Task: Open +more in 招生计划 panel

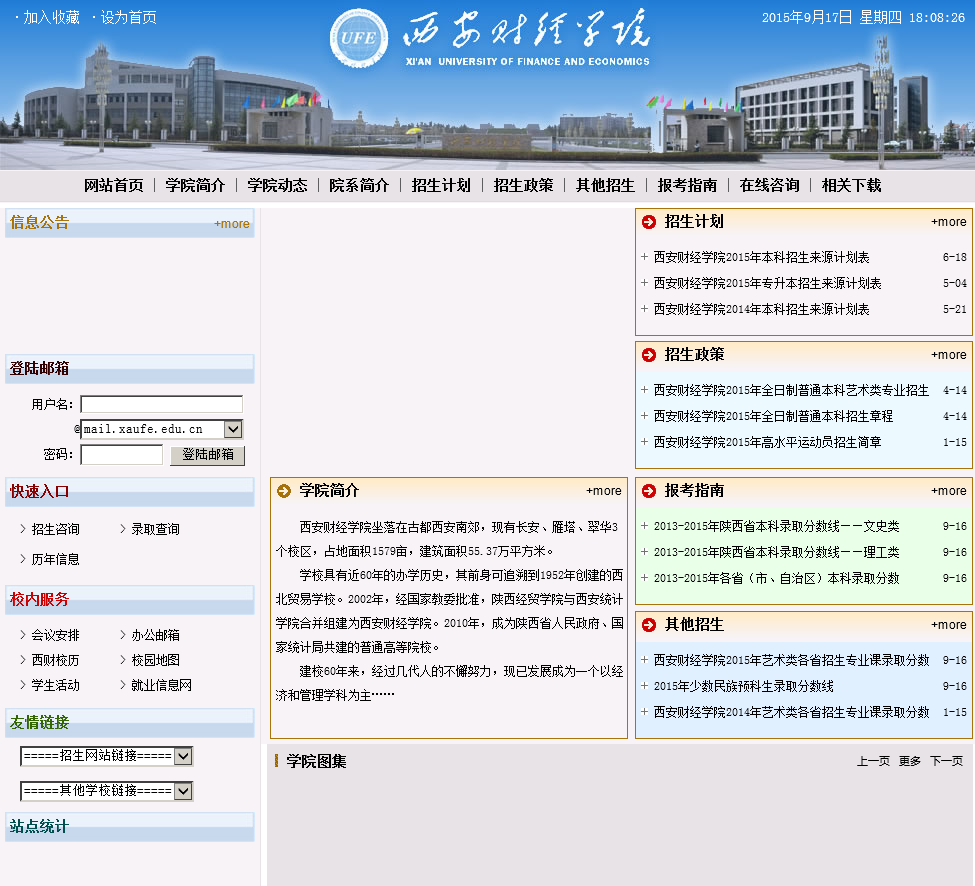Action: (x=949, y=222)
